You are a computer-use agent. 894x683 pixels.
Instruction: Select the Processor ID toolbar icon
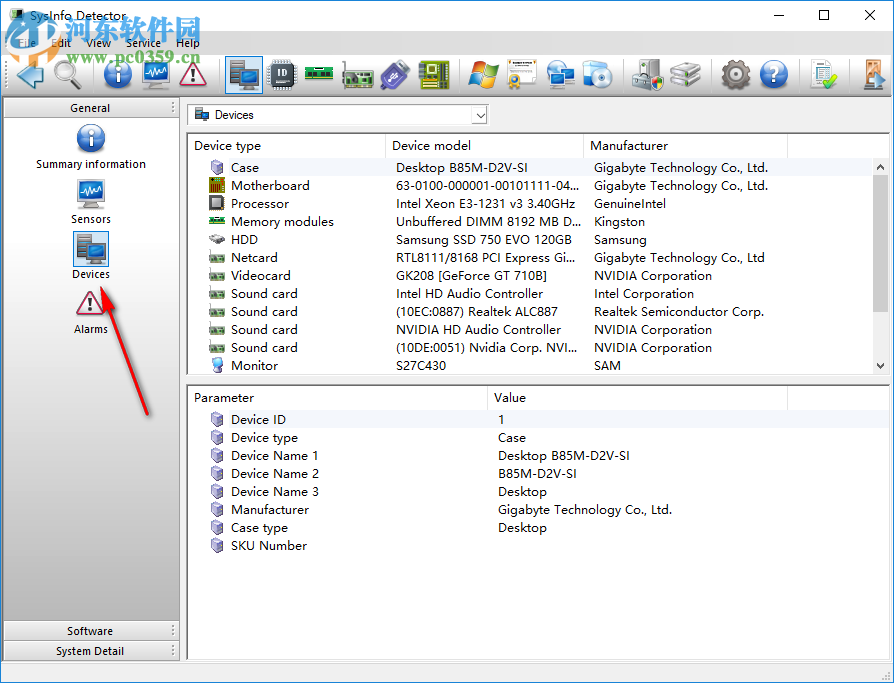(281, 74)
